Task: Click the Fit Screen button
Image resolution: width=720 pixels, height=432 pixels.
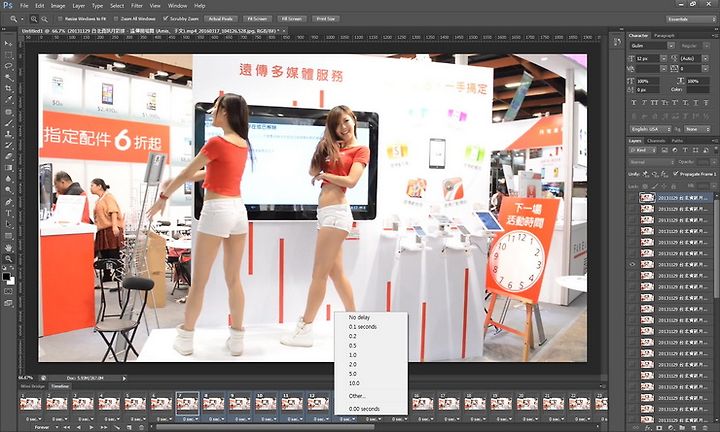Action: pos(257,19)
